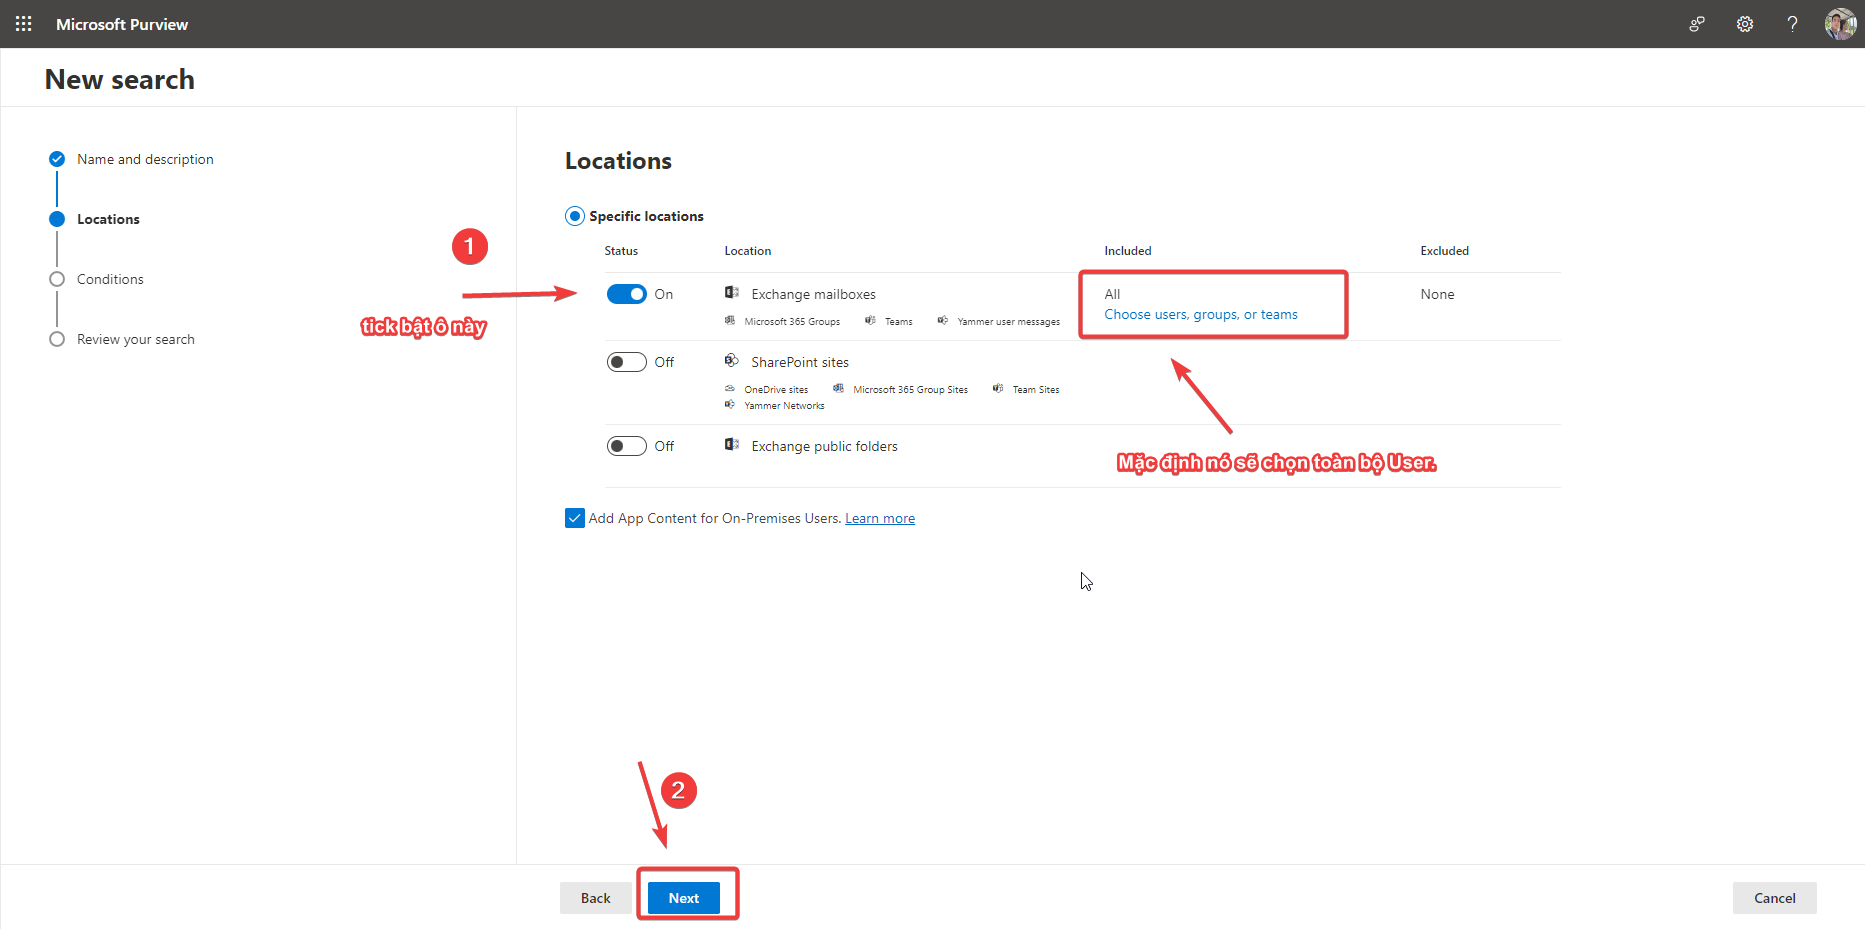Click the Exchange mailboxes icon
Viewport: 1865px width, 929px height.
[x=732, y=293]
